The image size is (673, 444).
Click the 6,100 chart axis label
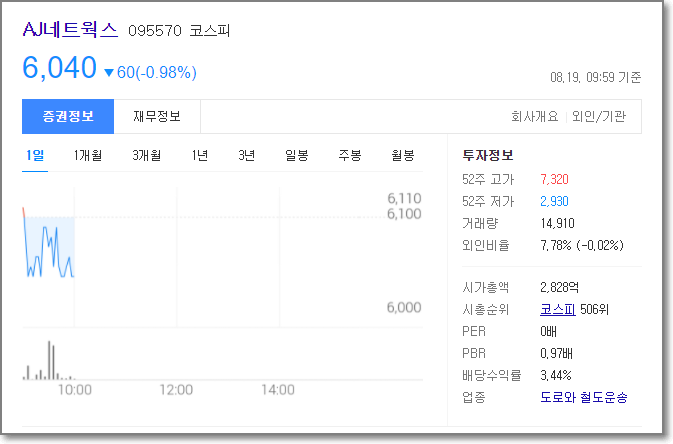404,213
